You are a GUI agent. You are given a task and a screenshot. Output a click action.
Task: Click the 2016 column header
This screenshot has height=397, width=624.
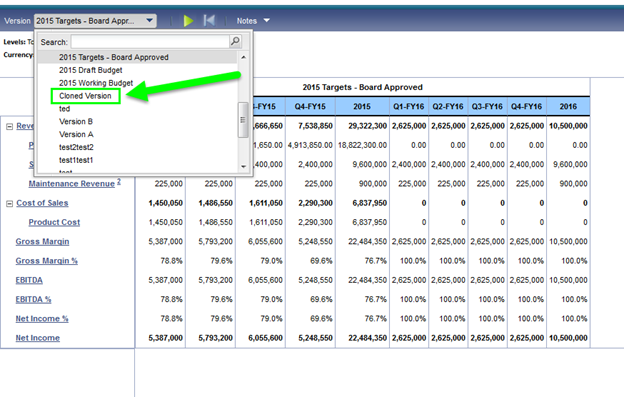pyautogui.click(x=568, y=106)
